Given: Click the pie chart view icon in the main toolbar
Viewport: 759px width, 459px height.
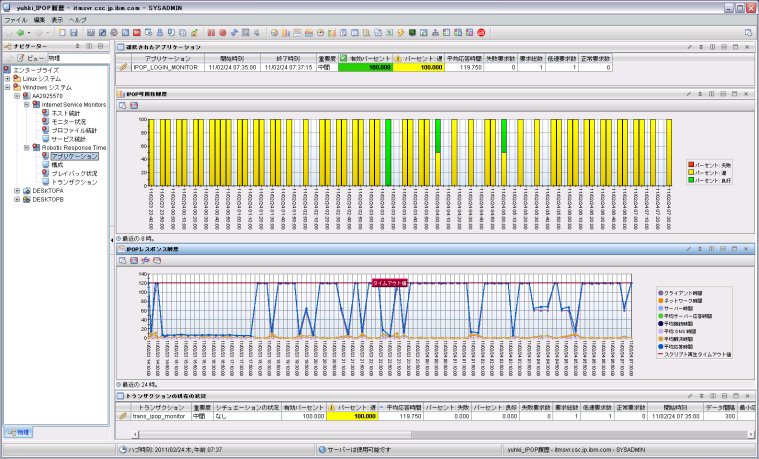Looking at the screenshot, I should [274, 33].
